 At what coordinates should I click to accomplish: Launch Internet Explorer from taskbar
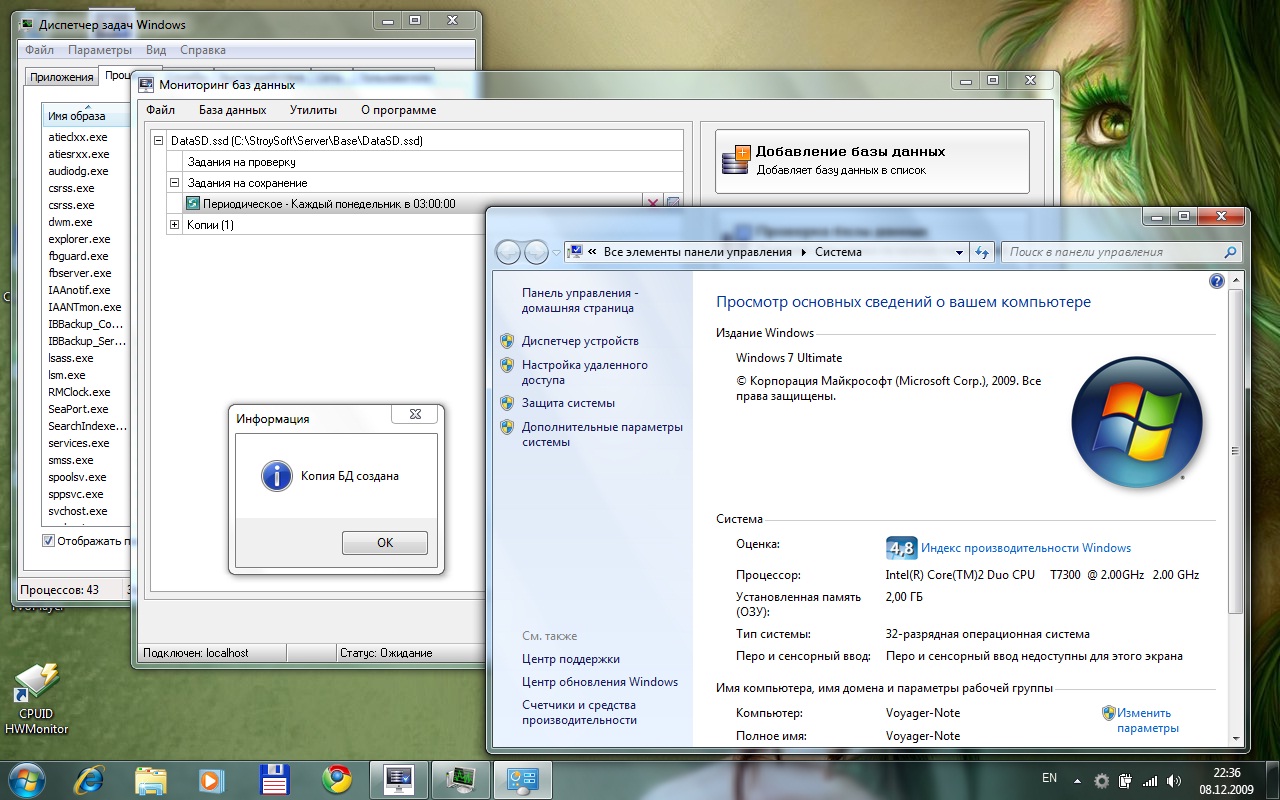[x=90, y=779]
